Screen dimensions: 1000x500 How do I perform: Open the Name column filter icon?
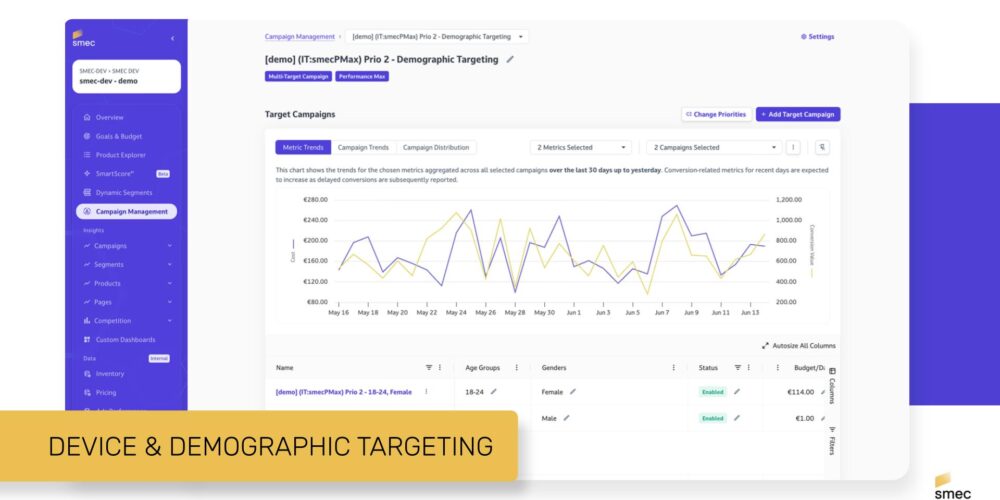(x=429, y=368)
